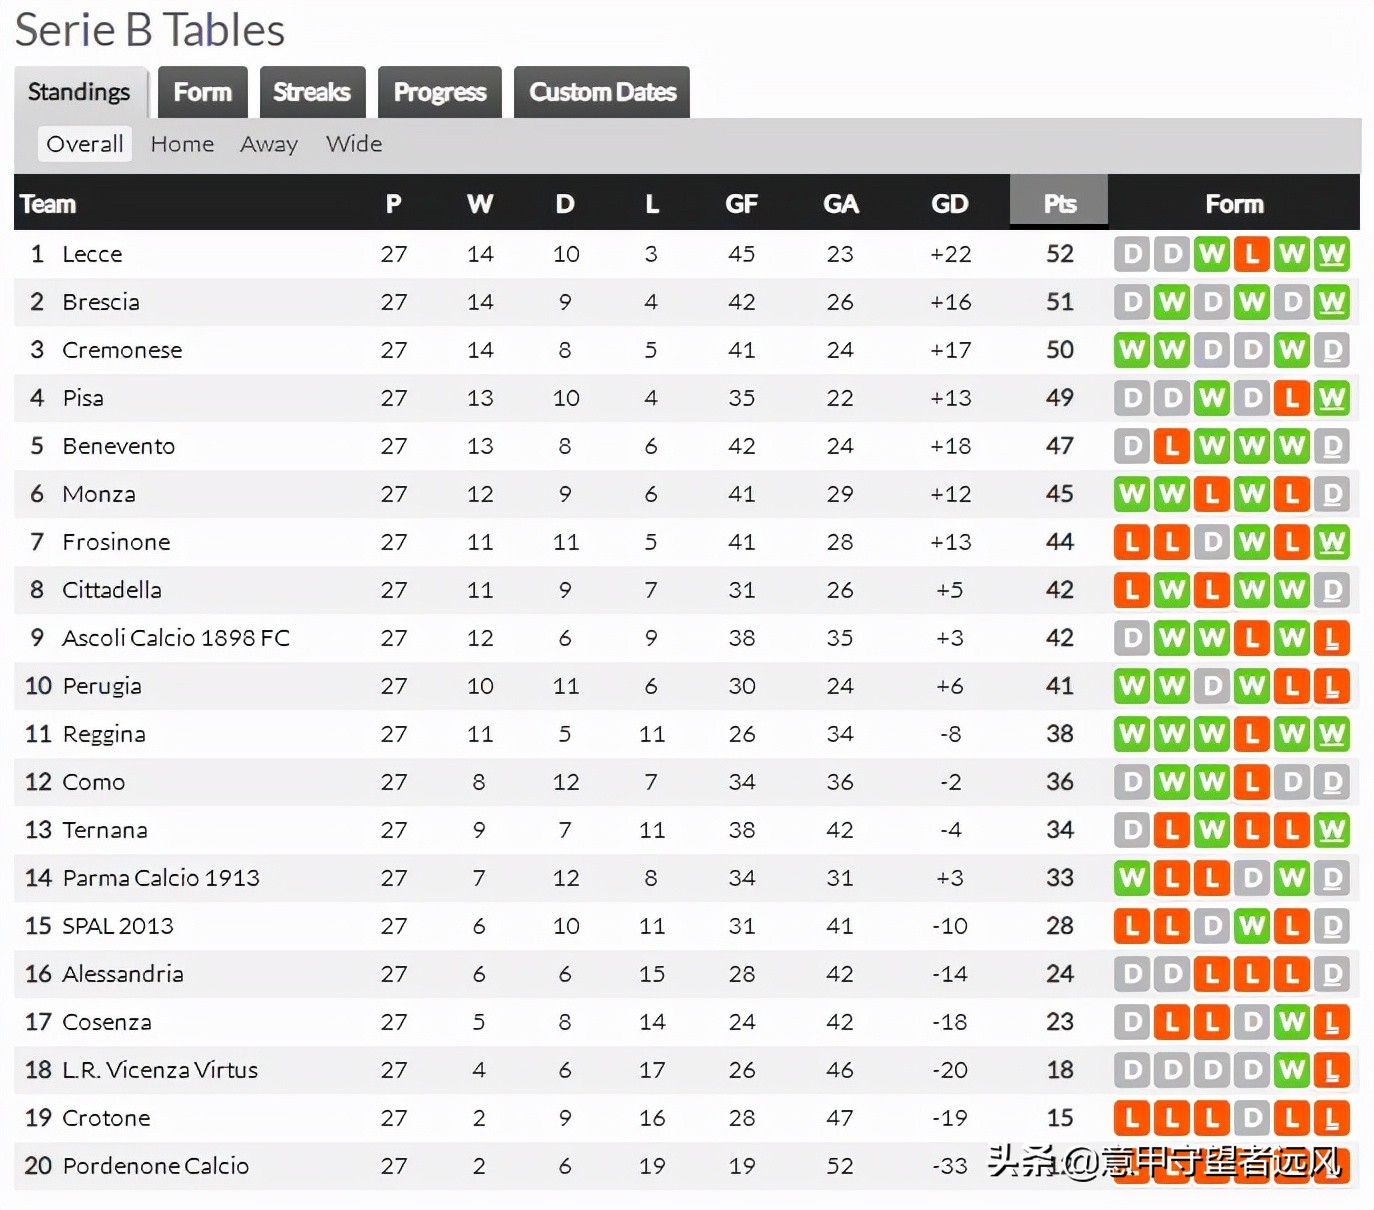Screen dimensions: 1374x1210
Task: Click Benevento's last underlined D form badge
Action: point(1331,446)
